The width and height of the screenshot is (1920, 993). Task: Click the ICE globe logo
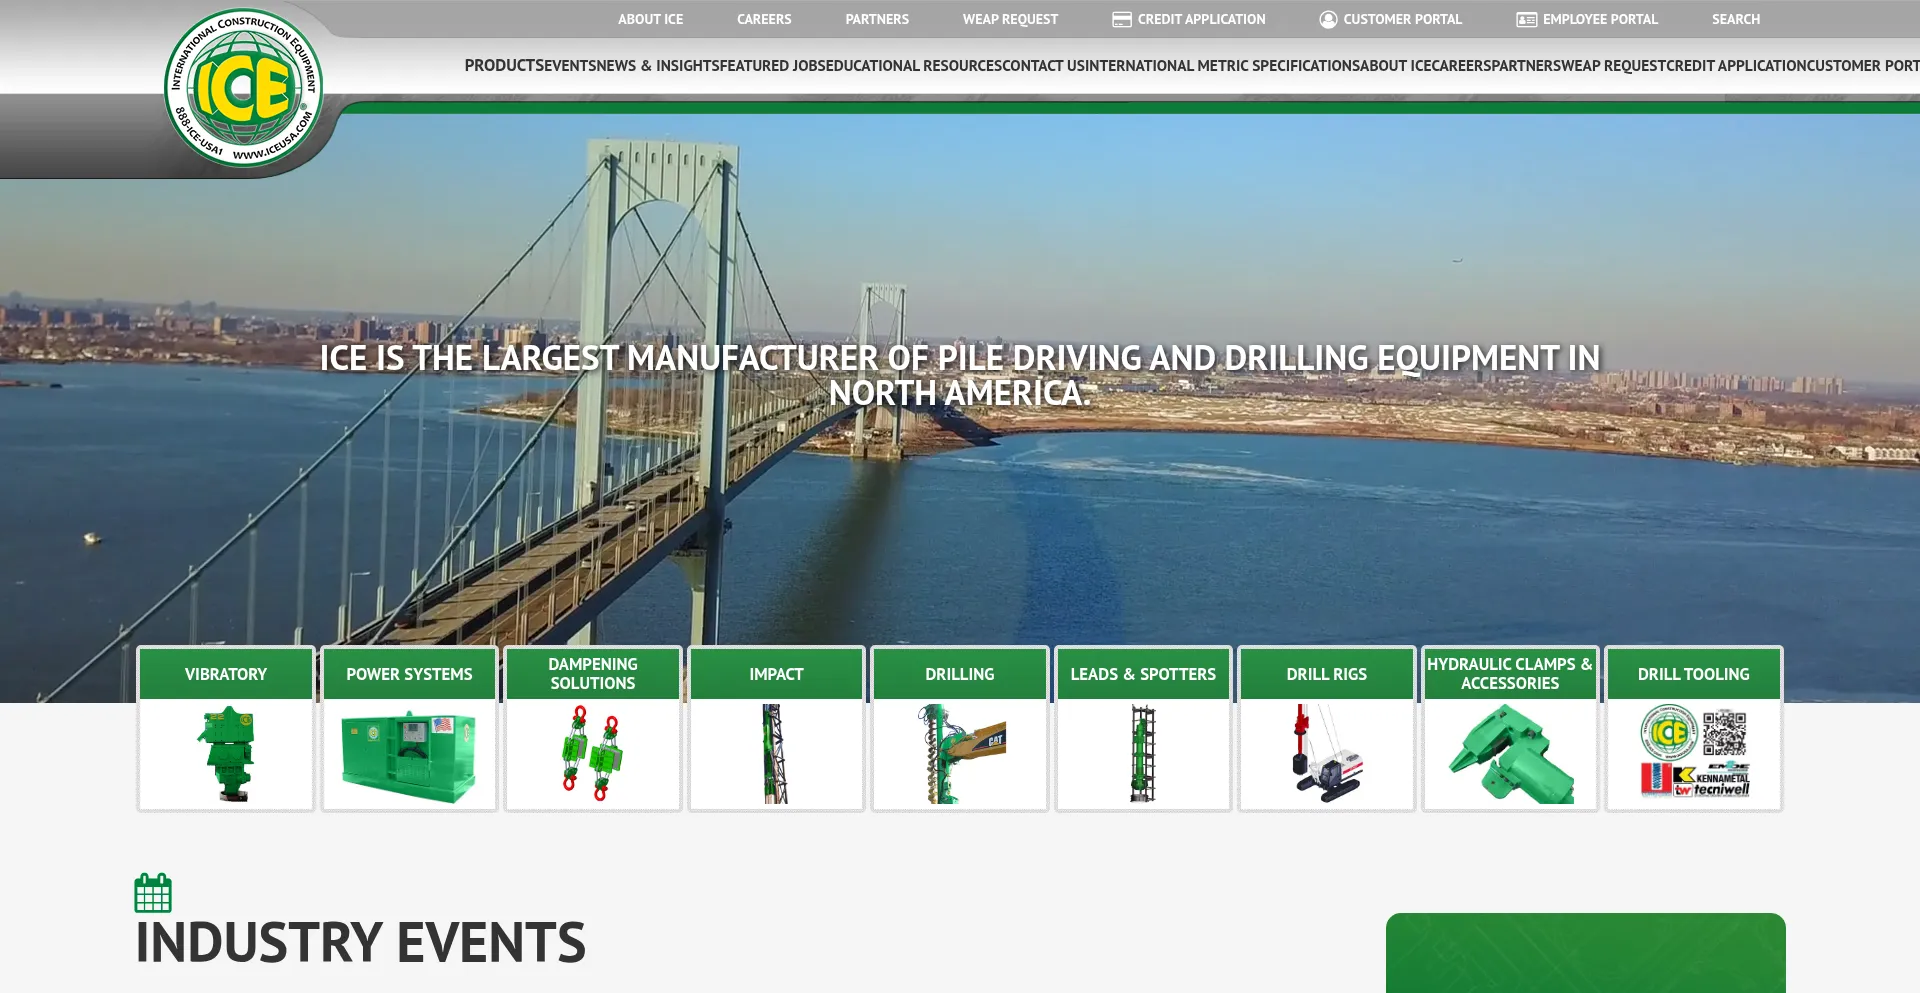[243, 88]
